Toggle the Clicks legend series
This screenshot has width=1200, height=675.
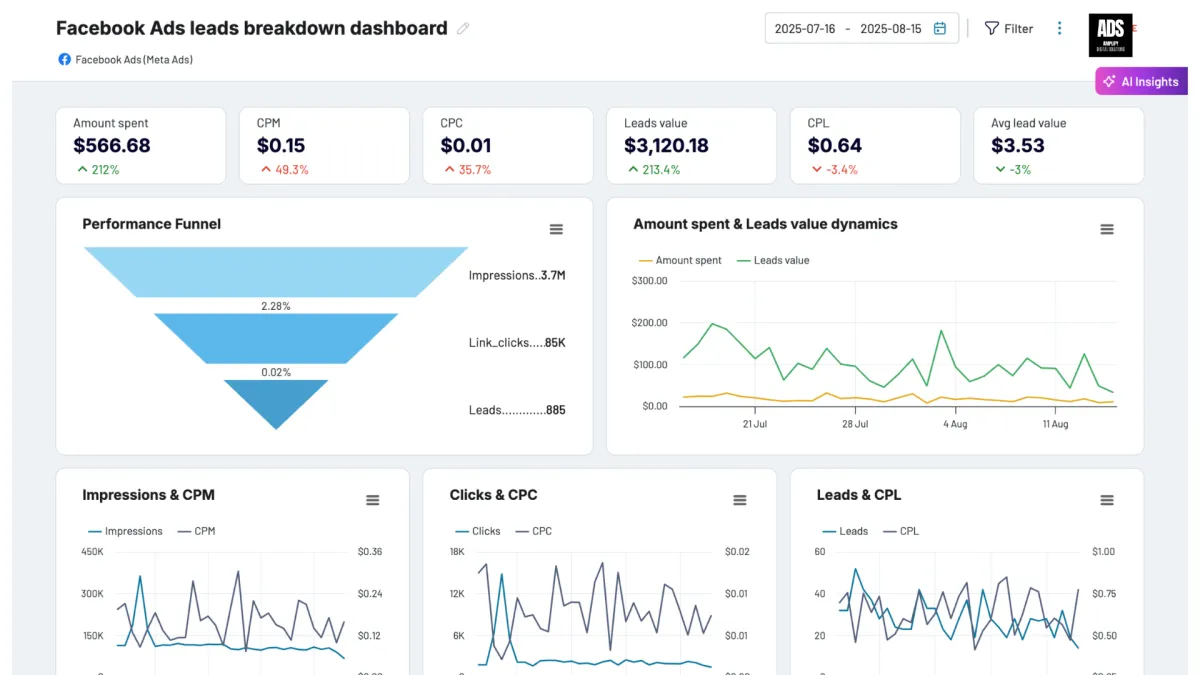478,531
